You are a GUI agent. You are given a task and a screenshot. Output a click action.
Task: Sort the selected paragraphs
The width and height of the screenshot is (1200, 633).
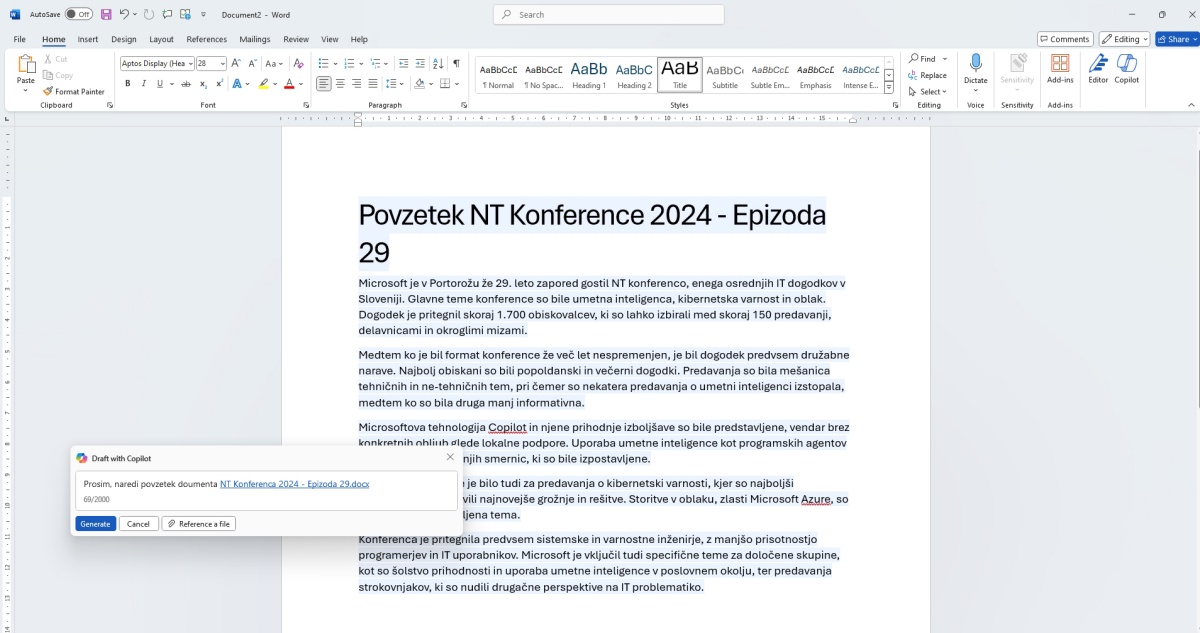pos(438,63)
